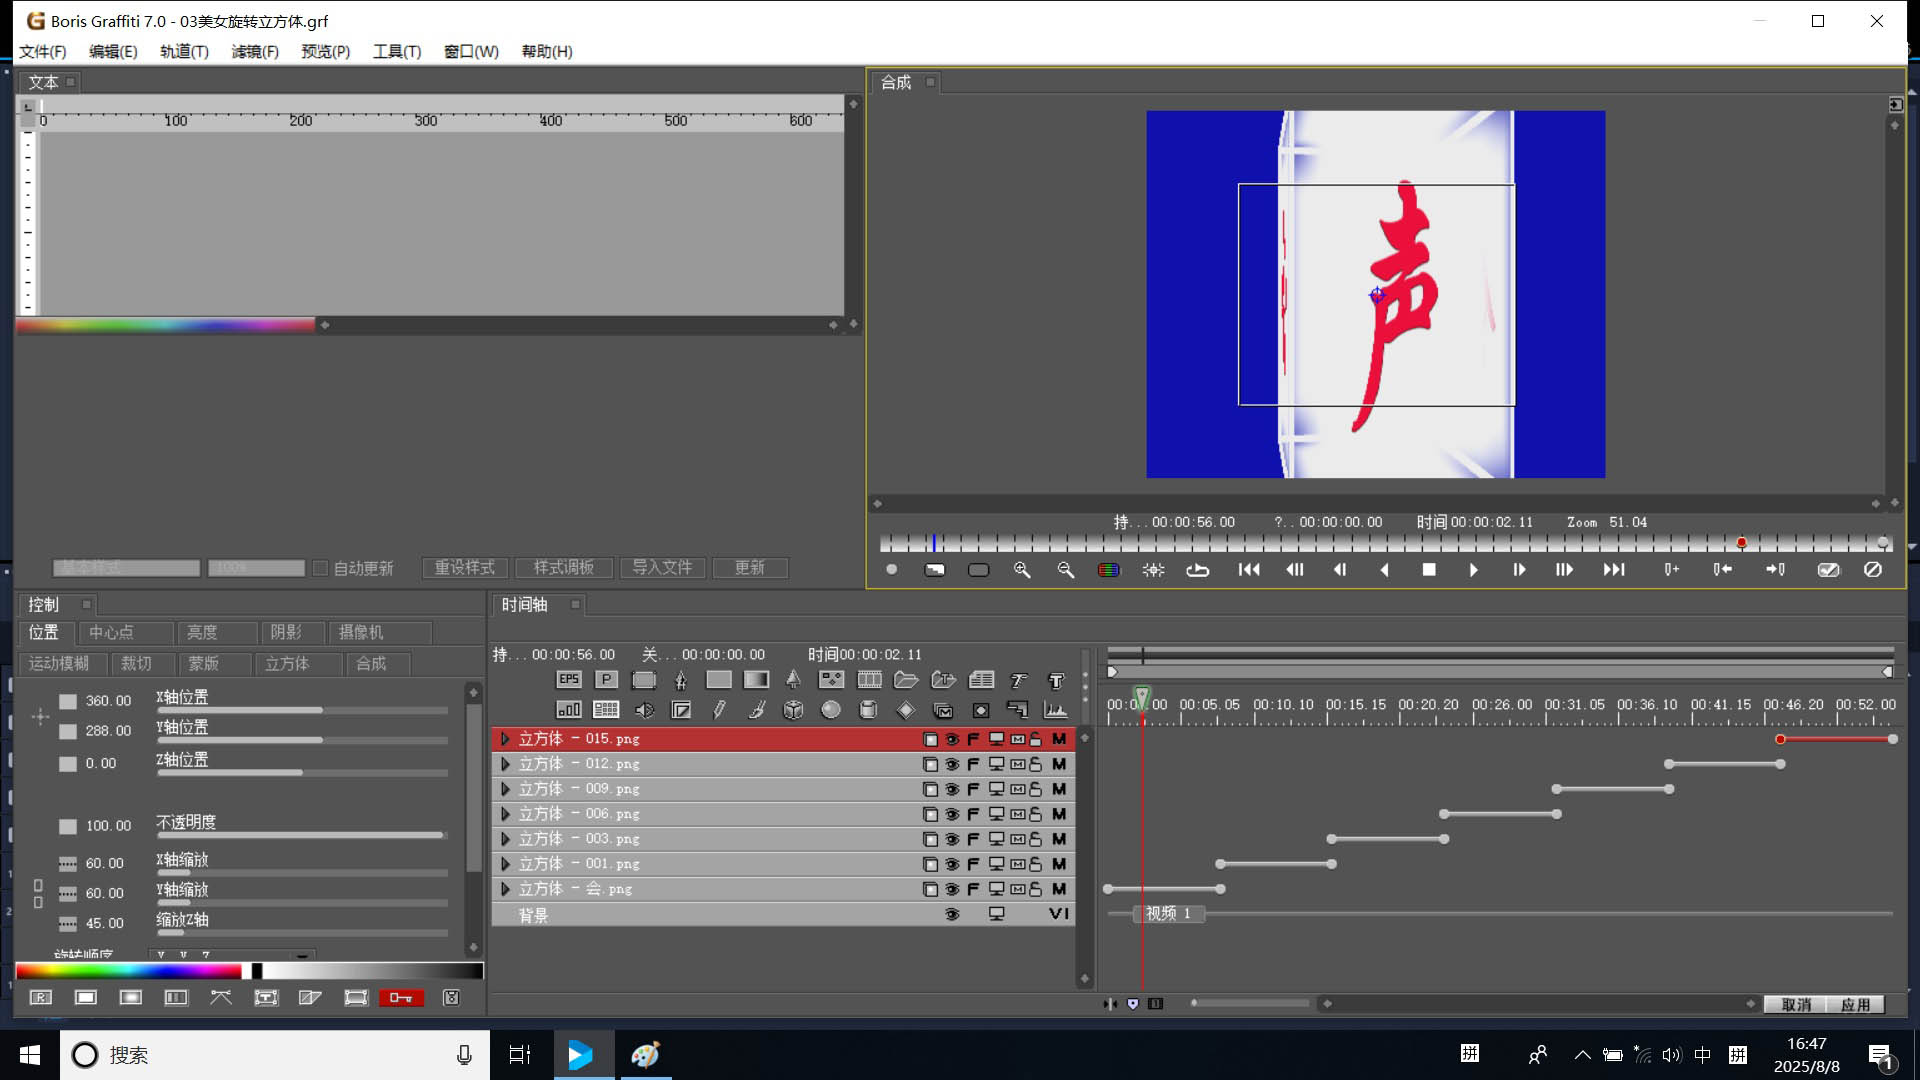Image resolution: width=1920 pixels, height=1080 pixels.
Task: Toggle the monitor icon on 立方体 - 001.png track
Action: tap(996, 864)
